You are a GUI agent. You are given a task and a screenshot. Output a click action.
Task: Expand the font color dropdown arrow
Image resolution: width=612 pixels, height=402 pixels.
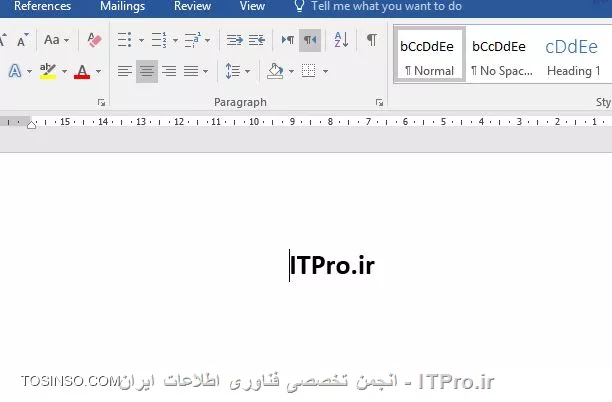click(98, 71)
